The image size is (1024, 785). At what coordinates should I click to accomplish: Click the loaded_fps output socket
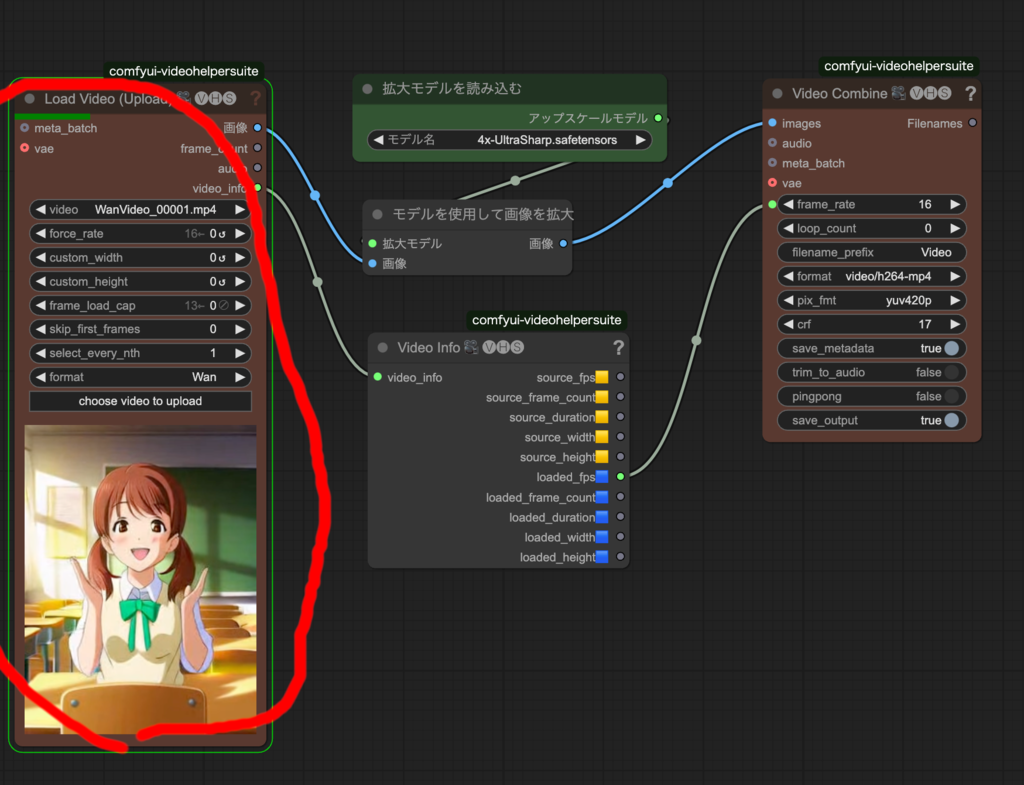[x=620, y=477]
